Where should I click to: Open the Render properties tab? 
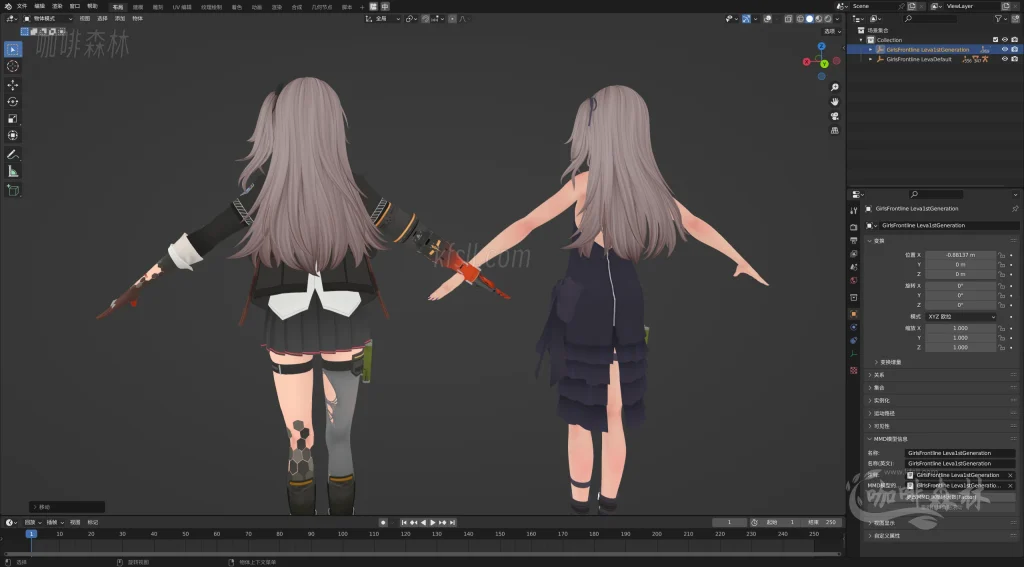[x=854, y=227]
